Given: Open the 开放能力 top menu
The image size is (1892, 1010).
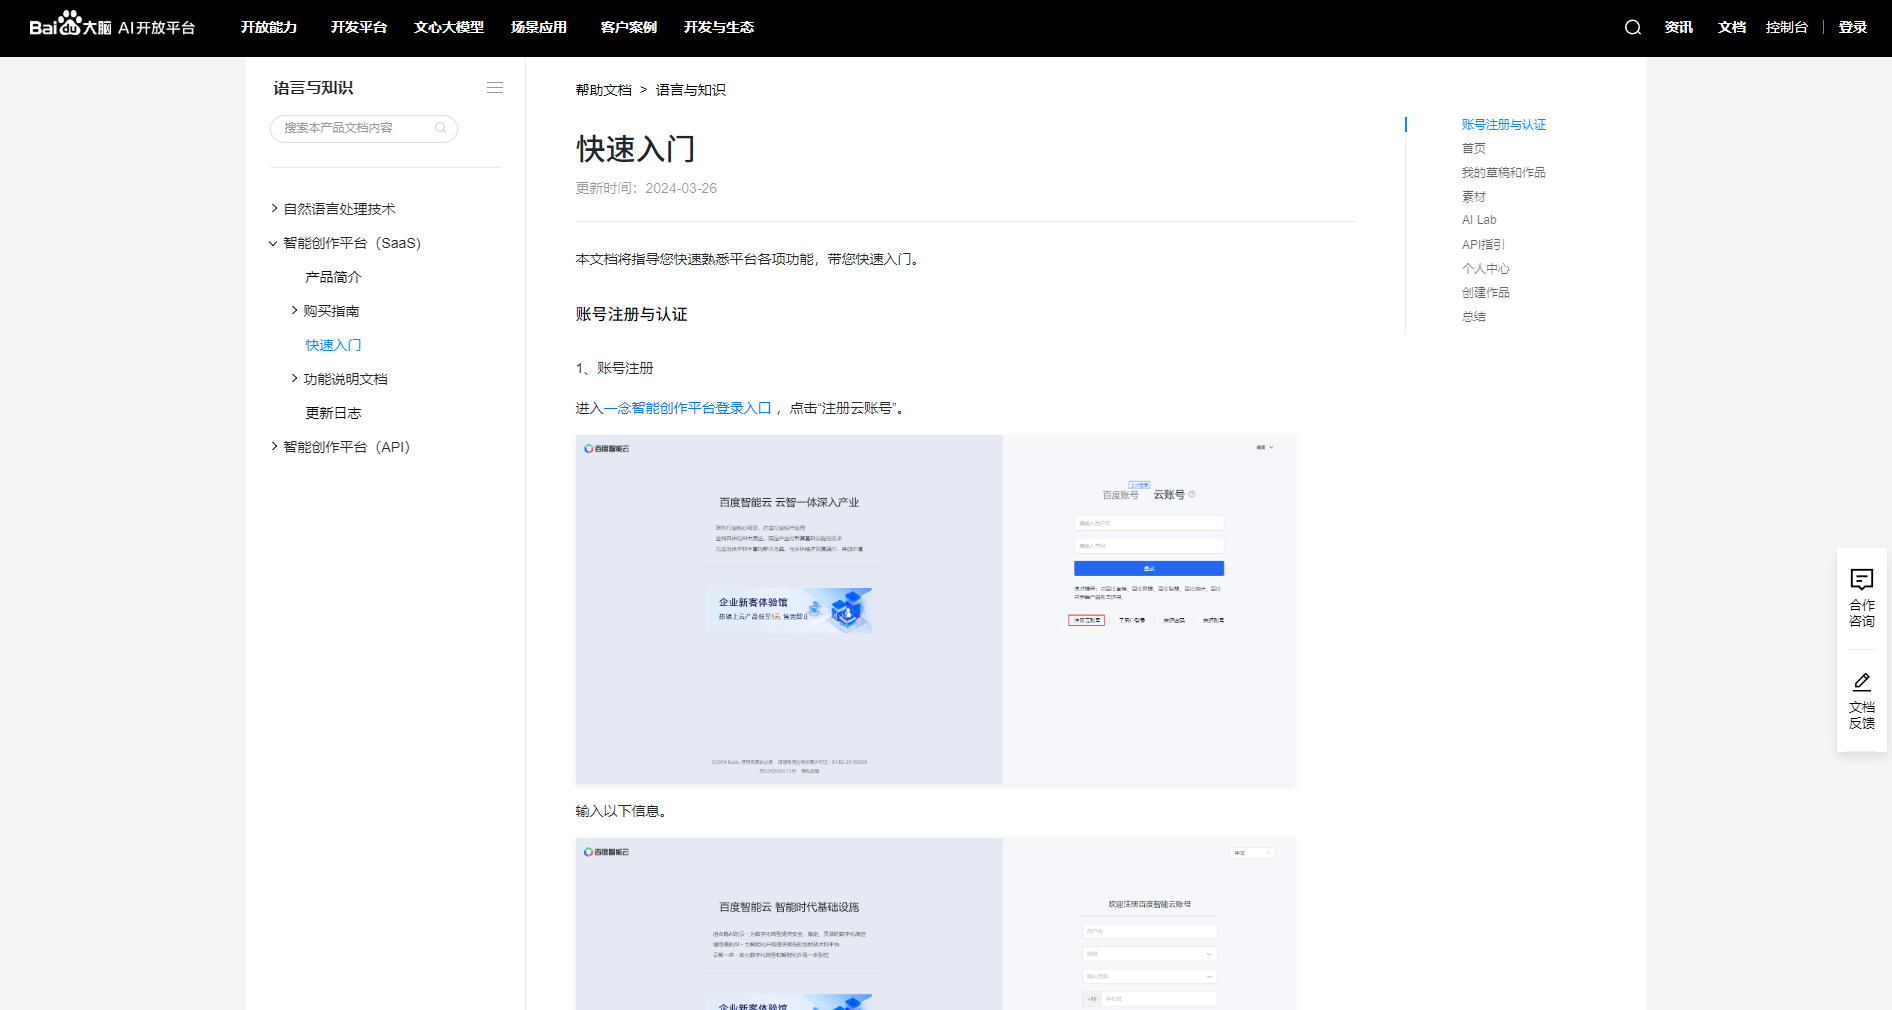Looking at the screenshot, I should click(x=269, y=27).
